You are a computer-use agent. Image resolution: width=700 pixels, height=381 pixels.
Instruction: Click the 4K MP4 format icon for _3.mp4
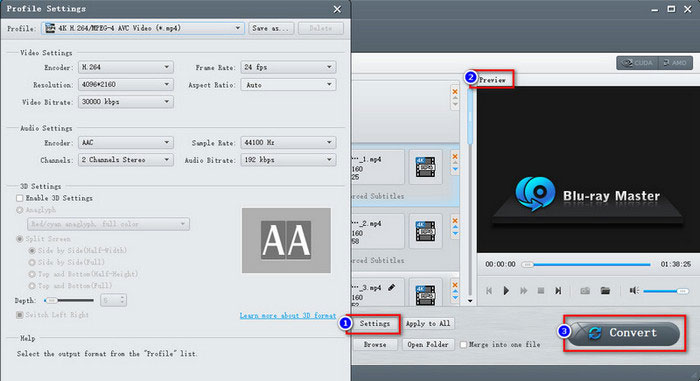425,295
